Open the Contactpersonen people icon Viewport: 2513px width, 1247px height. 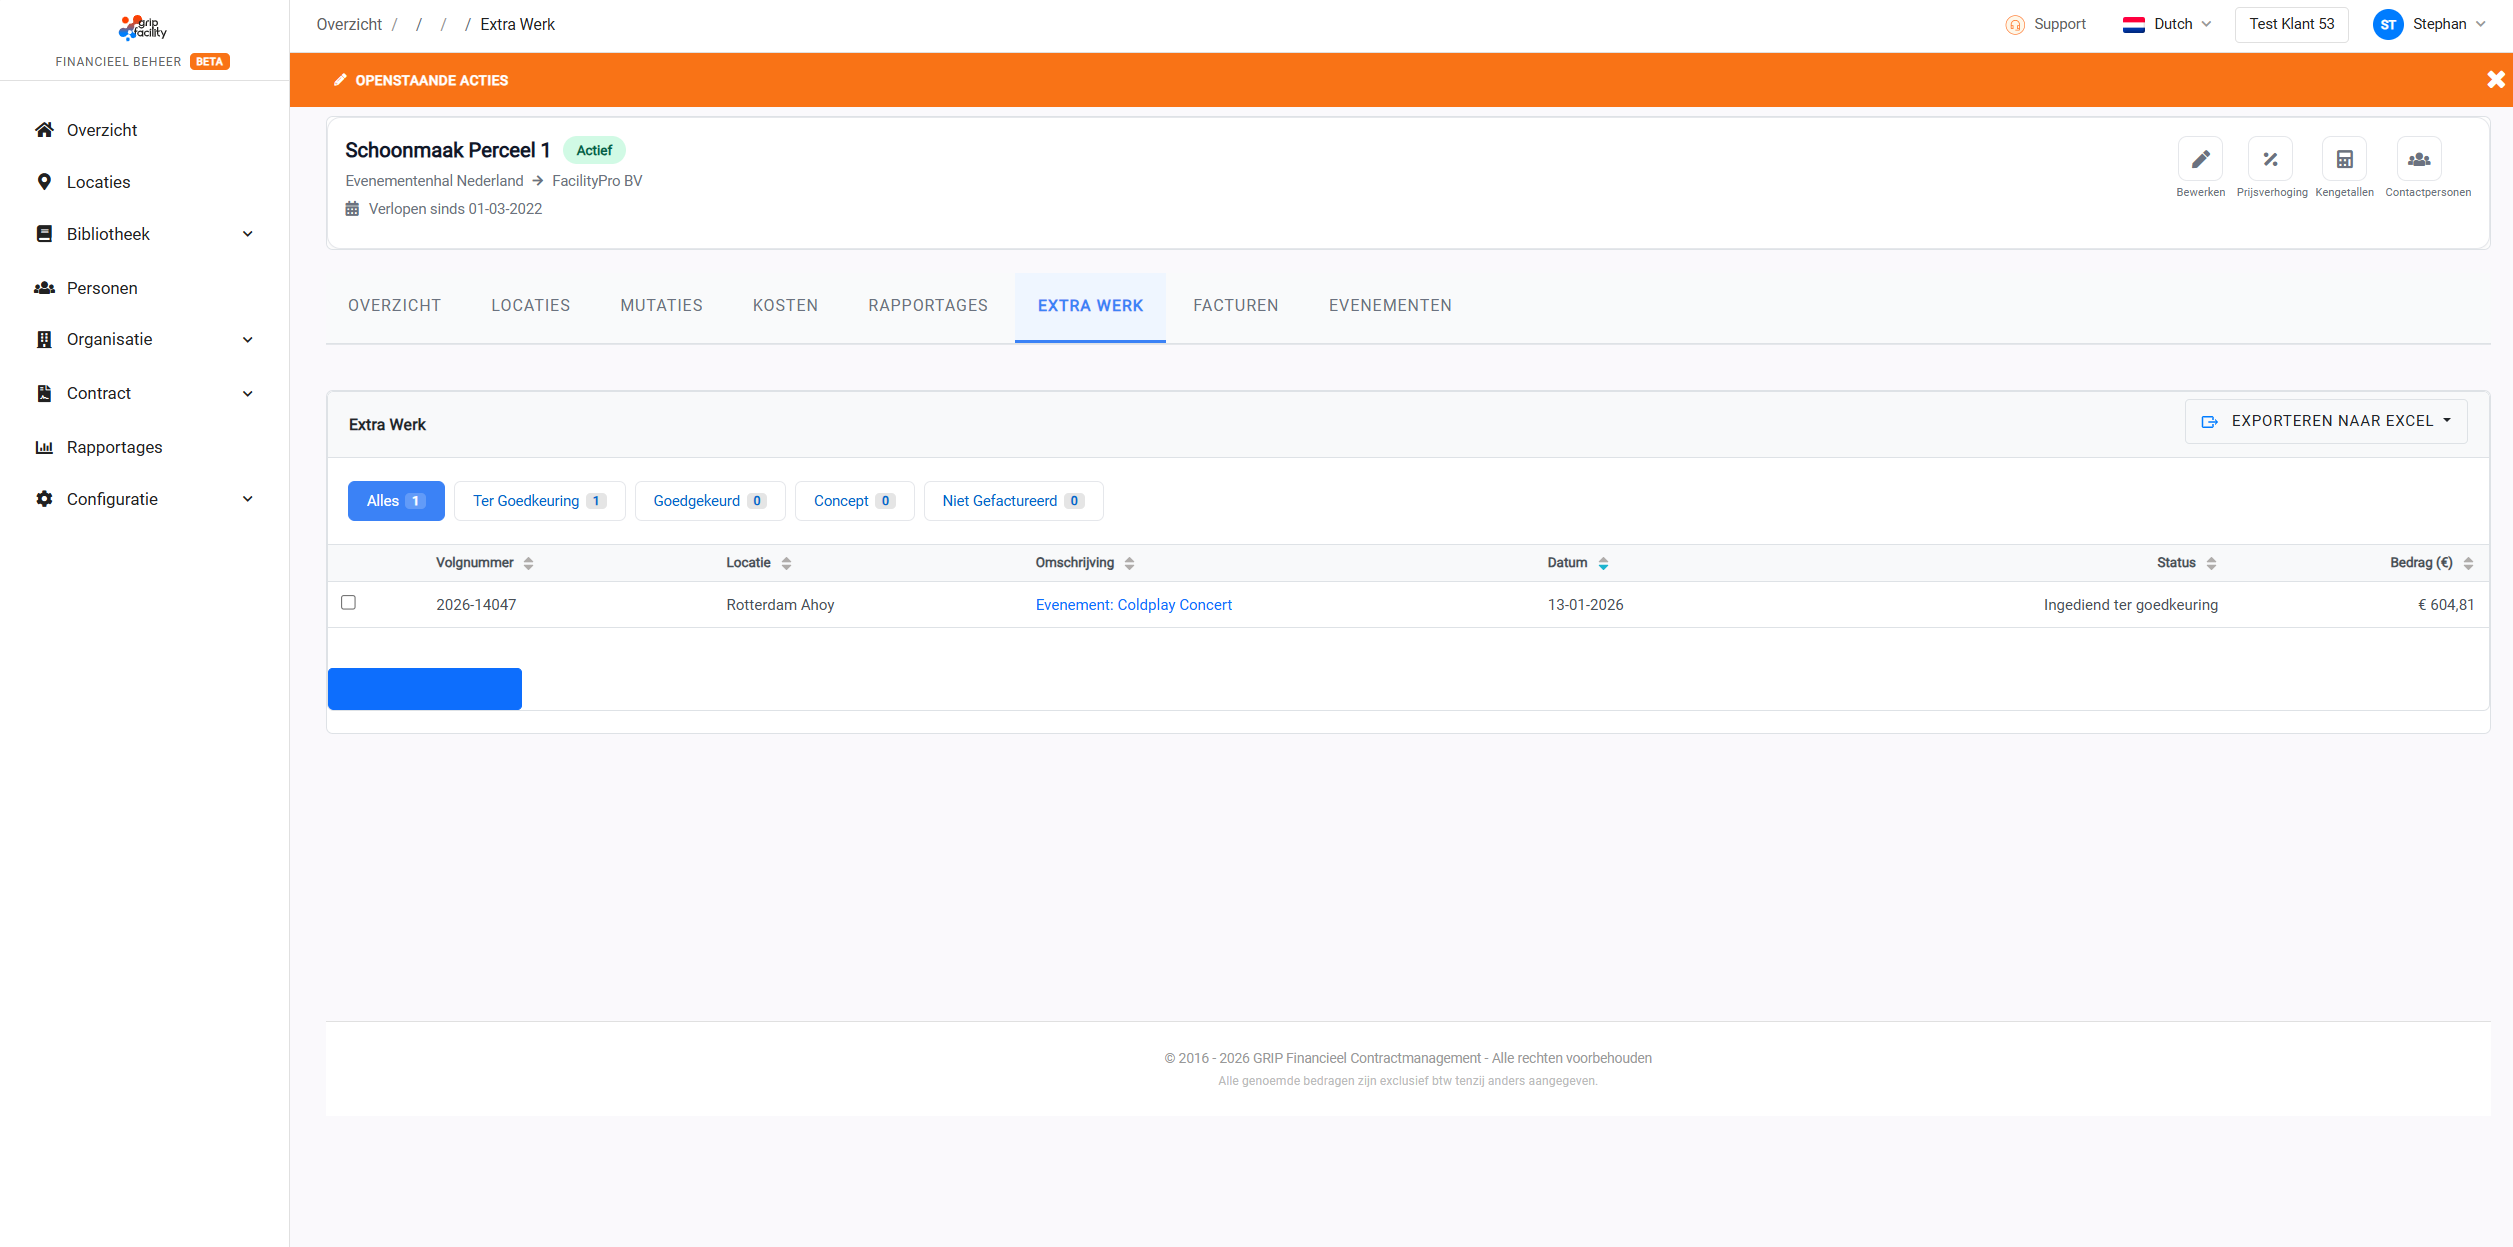2419,159
